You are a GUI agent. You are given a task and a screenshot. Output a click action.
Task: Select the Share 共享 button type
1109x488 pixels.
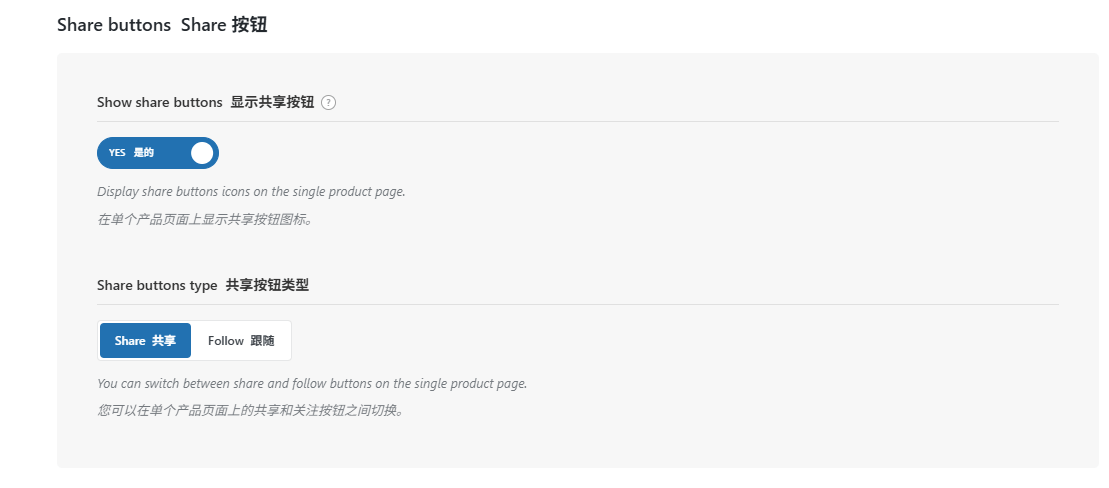coord(146,341)
